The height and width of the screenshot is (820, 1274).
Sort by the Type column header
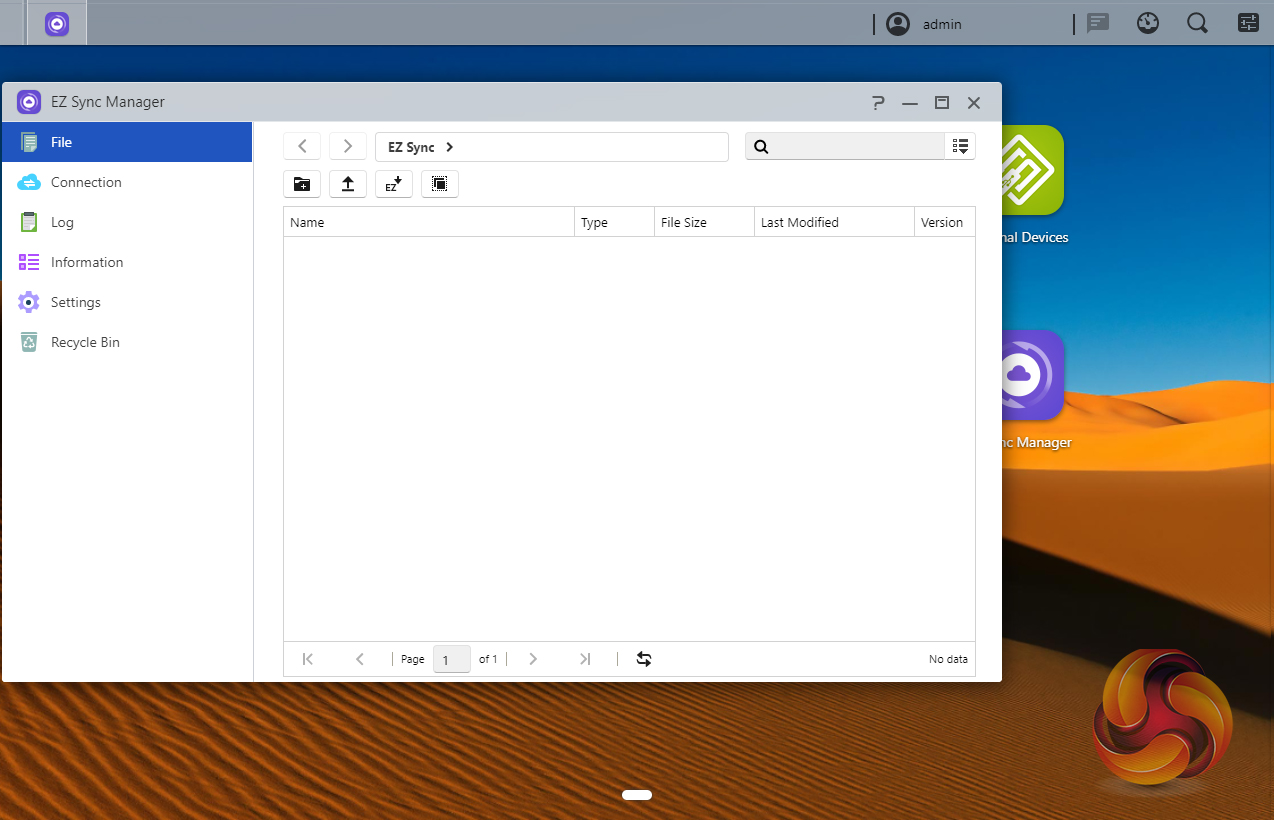(x=615, y=222)
